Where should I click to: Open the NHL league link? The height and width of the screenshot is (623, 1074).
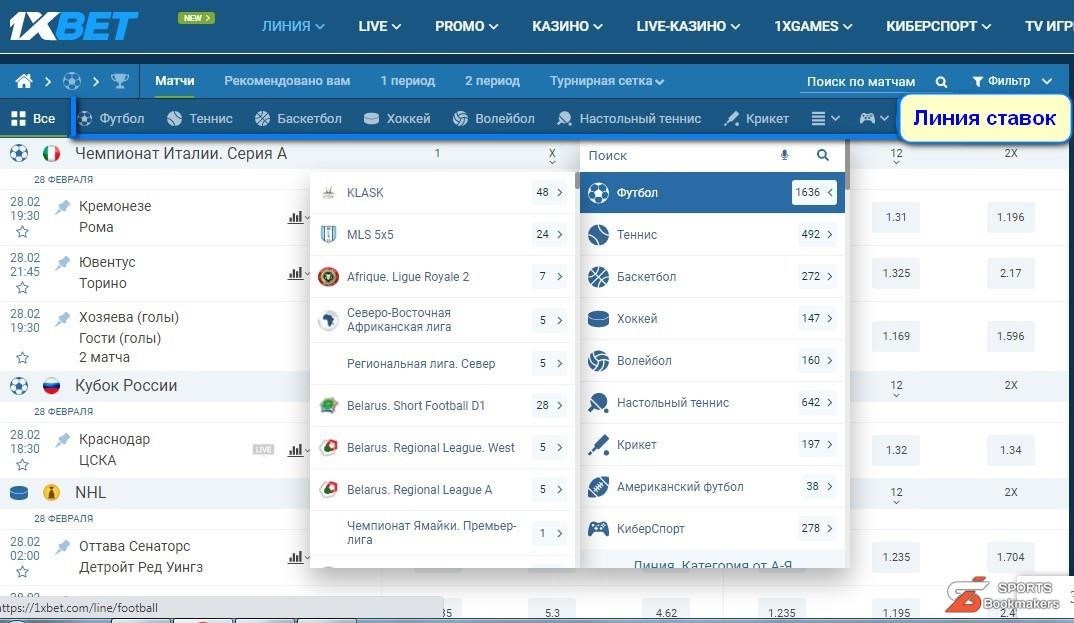(x=90, y=493)
